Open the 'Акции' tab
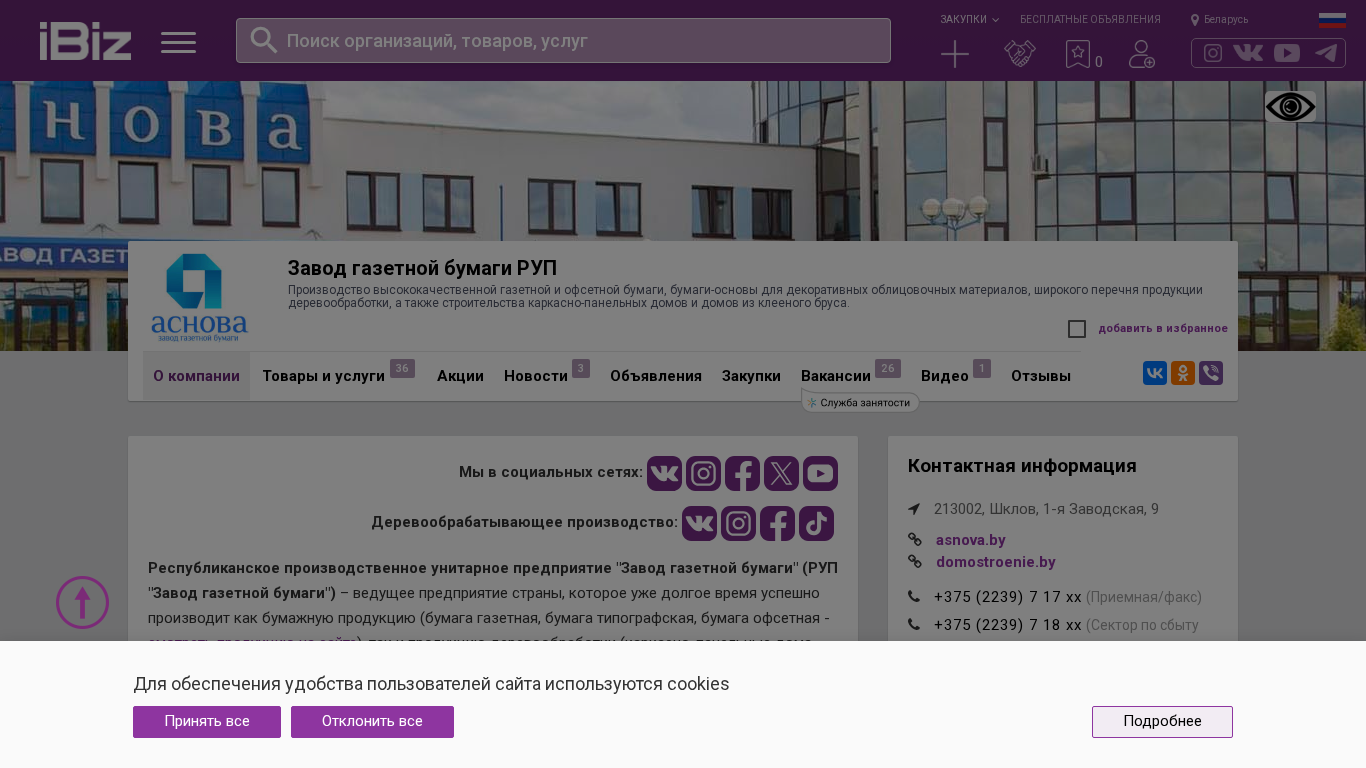 [x=460, y=376]
